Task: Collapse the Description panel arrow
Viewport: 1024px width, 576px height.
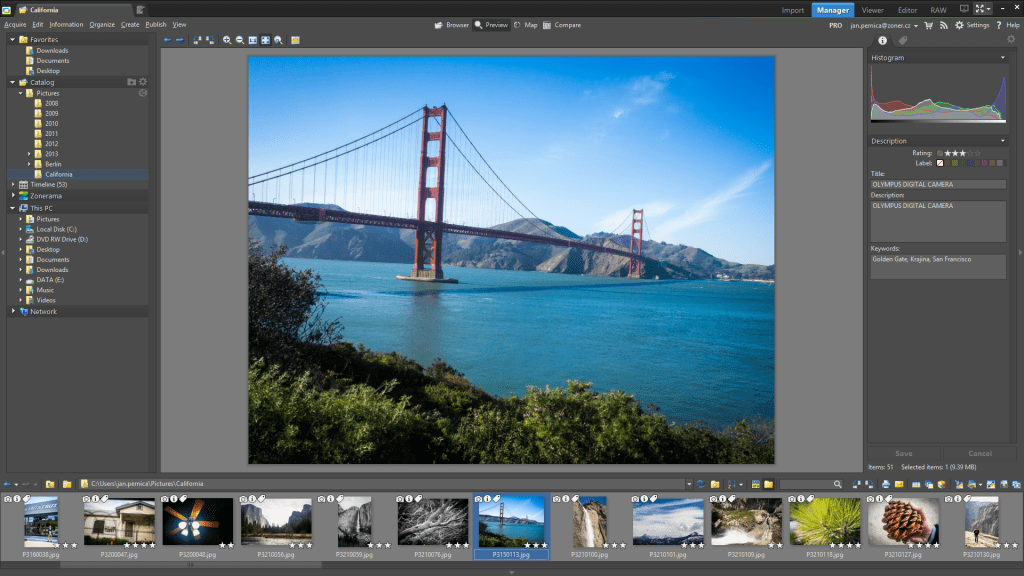Action: click(x=1002, y=140)
